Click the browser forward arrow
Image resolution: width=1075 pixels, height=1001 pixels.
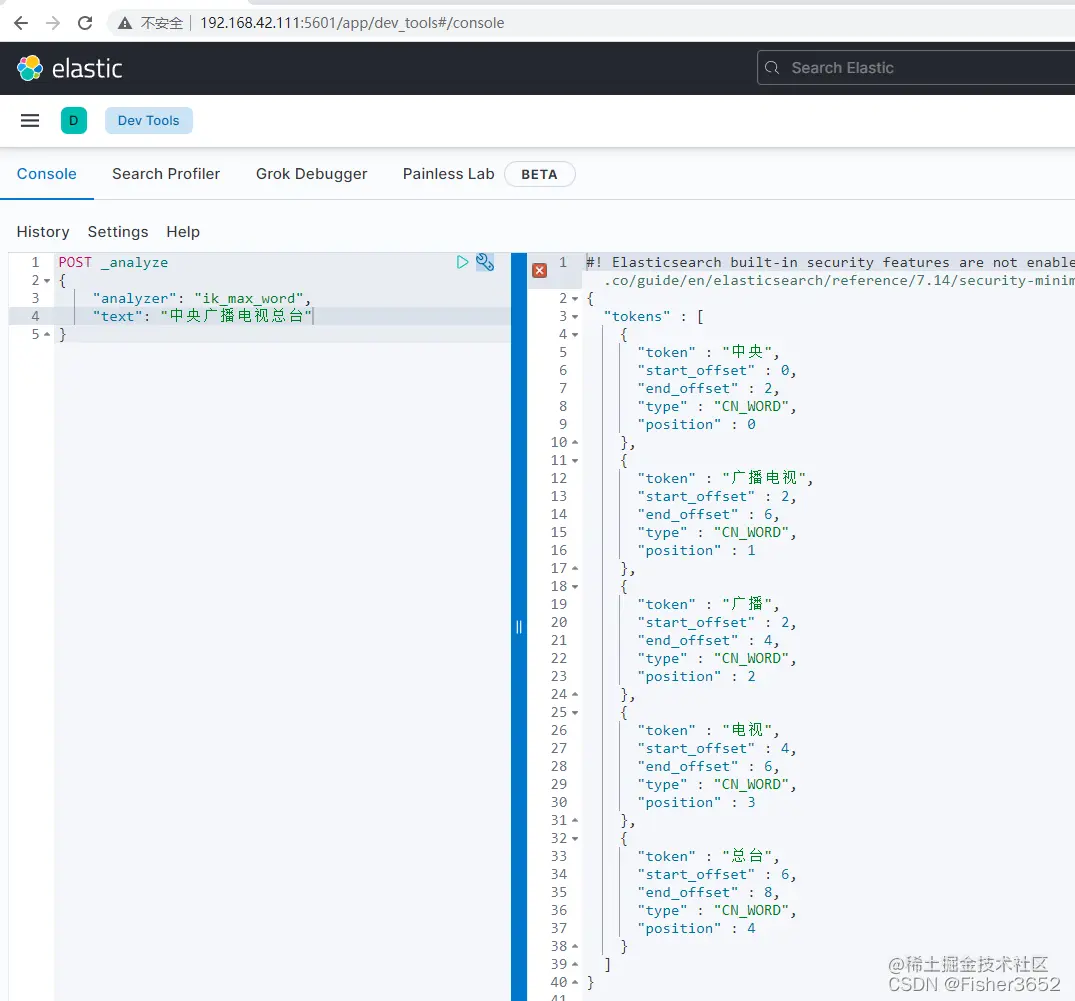(x=53, y=23)
